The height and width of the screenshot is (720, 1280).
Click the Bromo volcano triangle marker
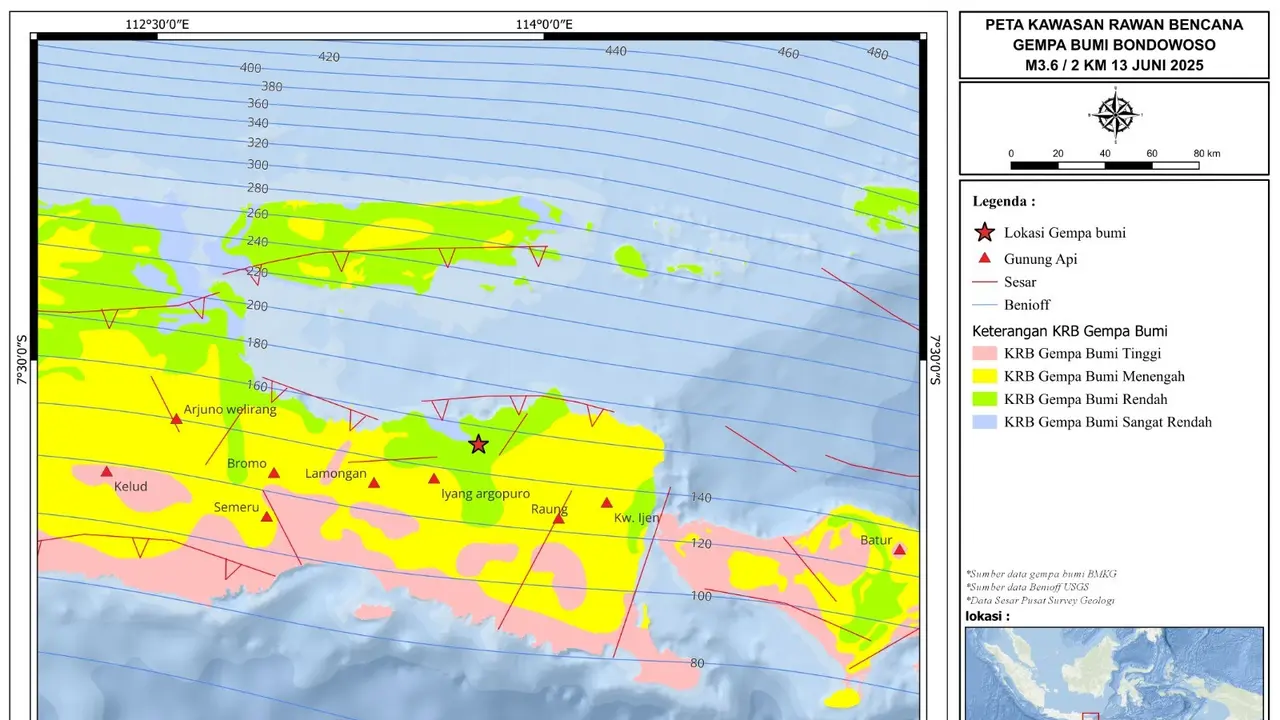click(x=274, y=473)
